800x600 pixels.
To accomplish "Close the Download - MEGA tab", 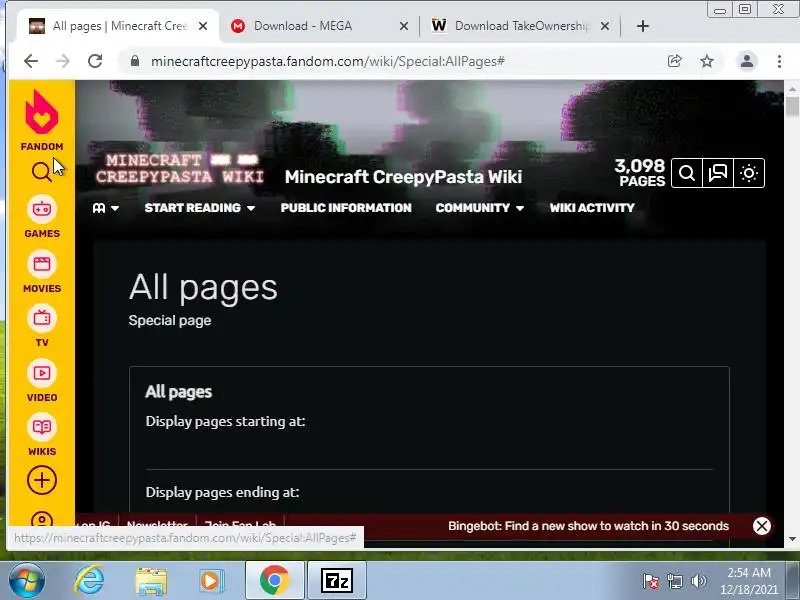I will pos(404,26).
